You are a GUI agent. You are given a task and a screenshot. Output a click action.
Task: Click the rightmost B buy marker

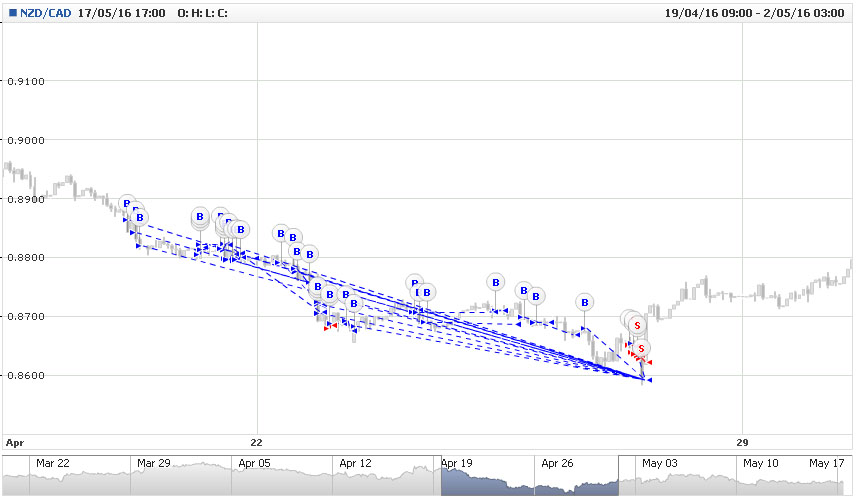(584, 302)
